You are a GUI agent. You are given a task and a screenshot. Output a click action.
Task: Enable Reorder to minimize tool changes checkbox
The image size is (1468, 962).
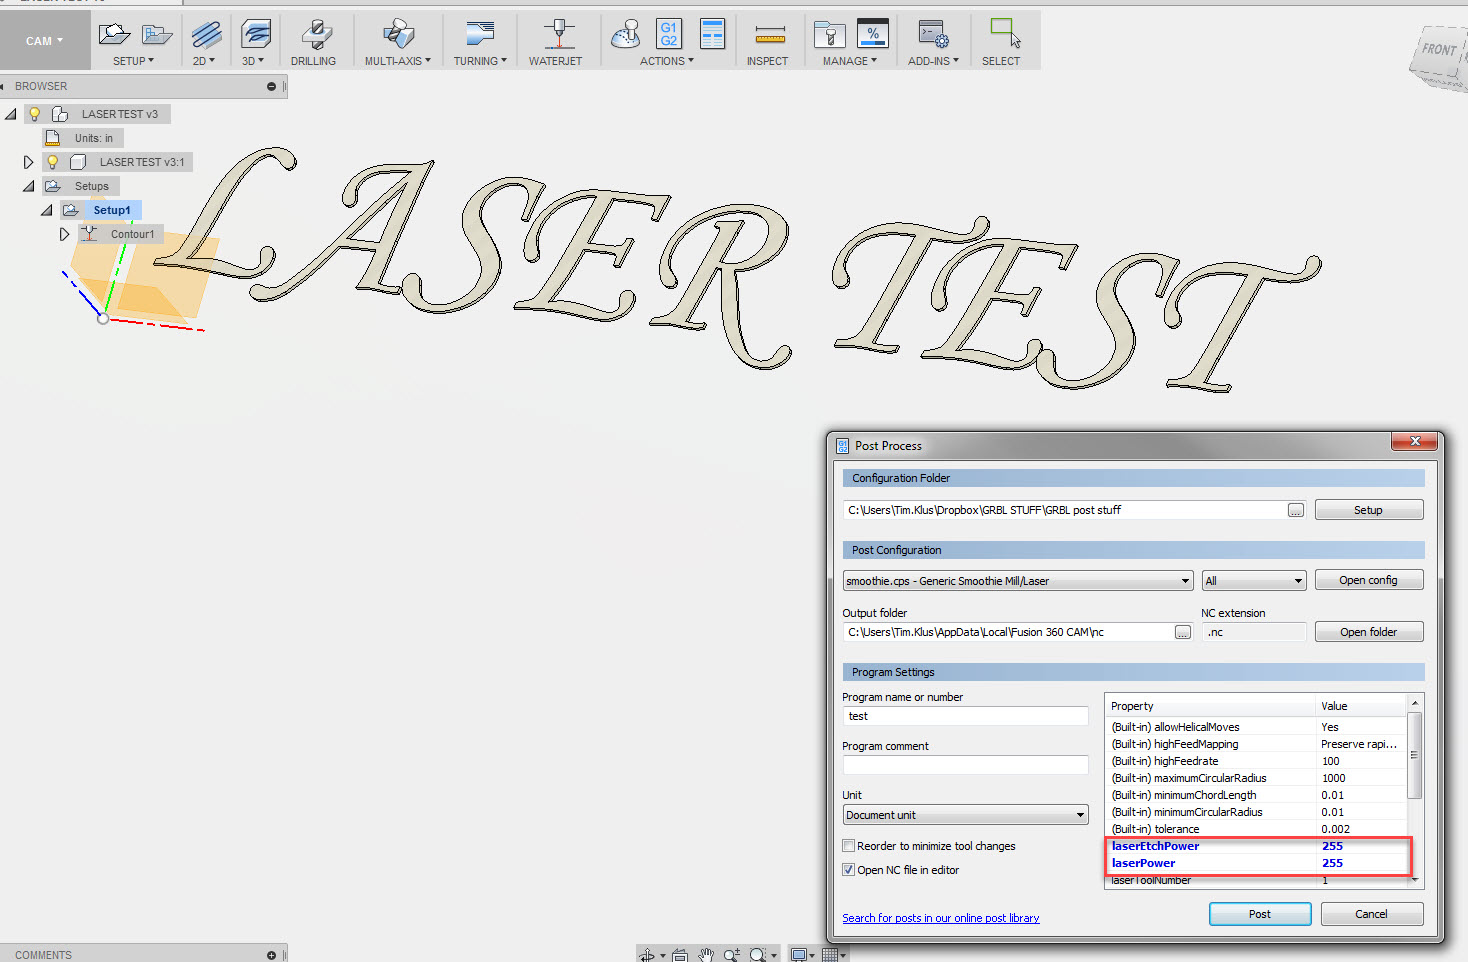click(x=849, y=846)
